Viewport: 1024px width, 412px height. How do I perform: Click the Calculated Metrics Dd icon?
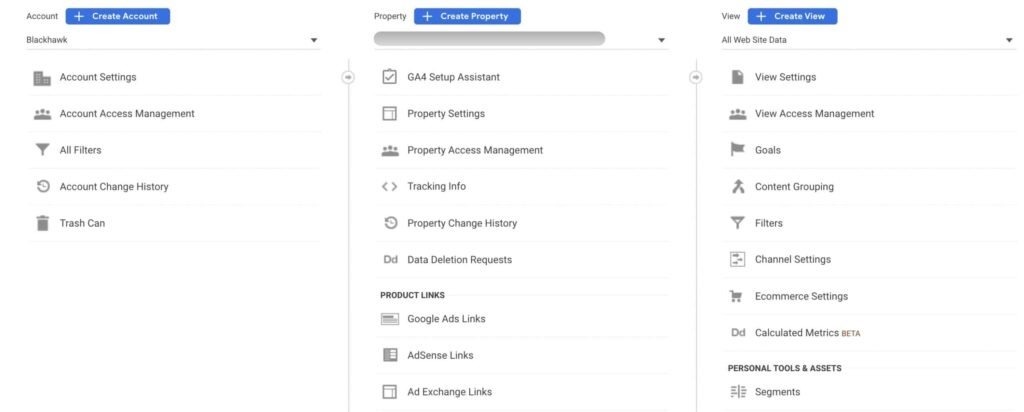[x=738, y=333]
